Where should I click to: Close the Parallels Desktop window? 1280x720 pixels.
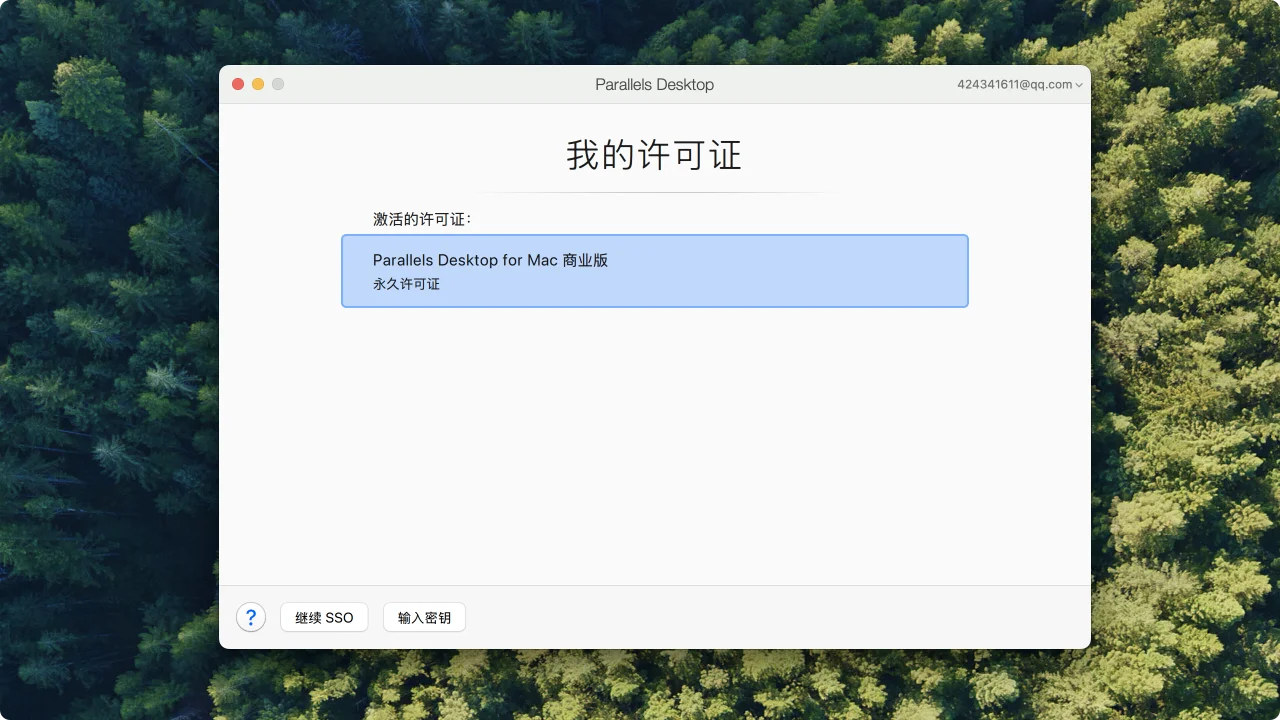click(238, 84)
